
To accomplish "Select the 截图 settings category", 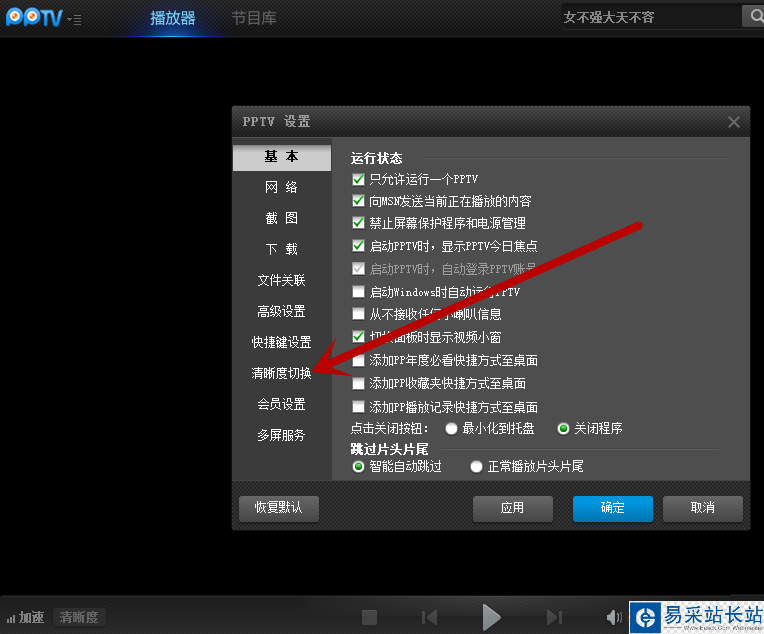I will pyautogui.click(x=282, y=218).
